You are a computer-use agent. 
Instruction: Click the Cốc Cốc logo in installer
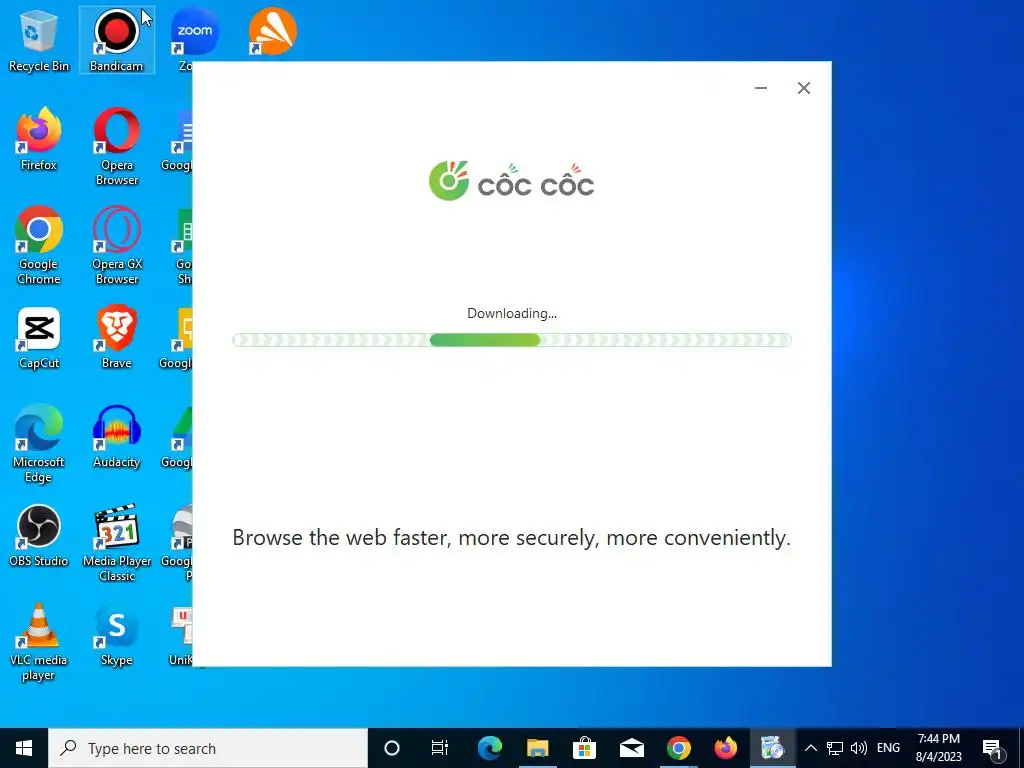[511, 181]
